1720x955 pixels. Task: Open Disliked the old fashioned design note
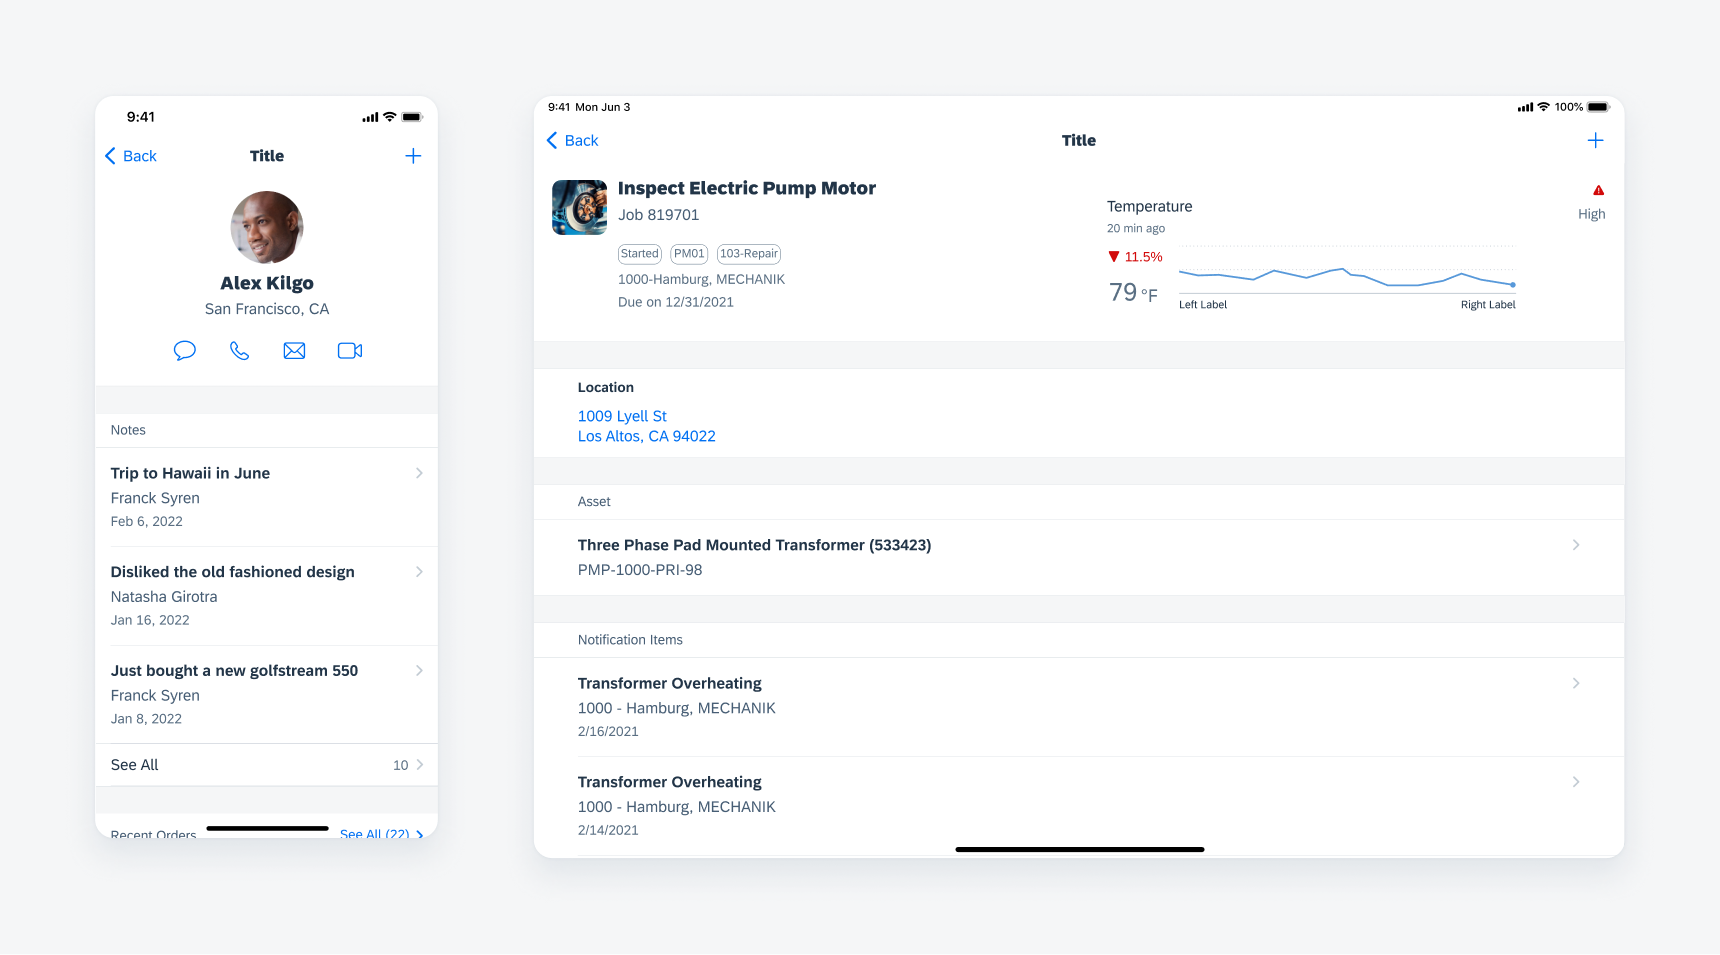tap(267, 596)
